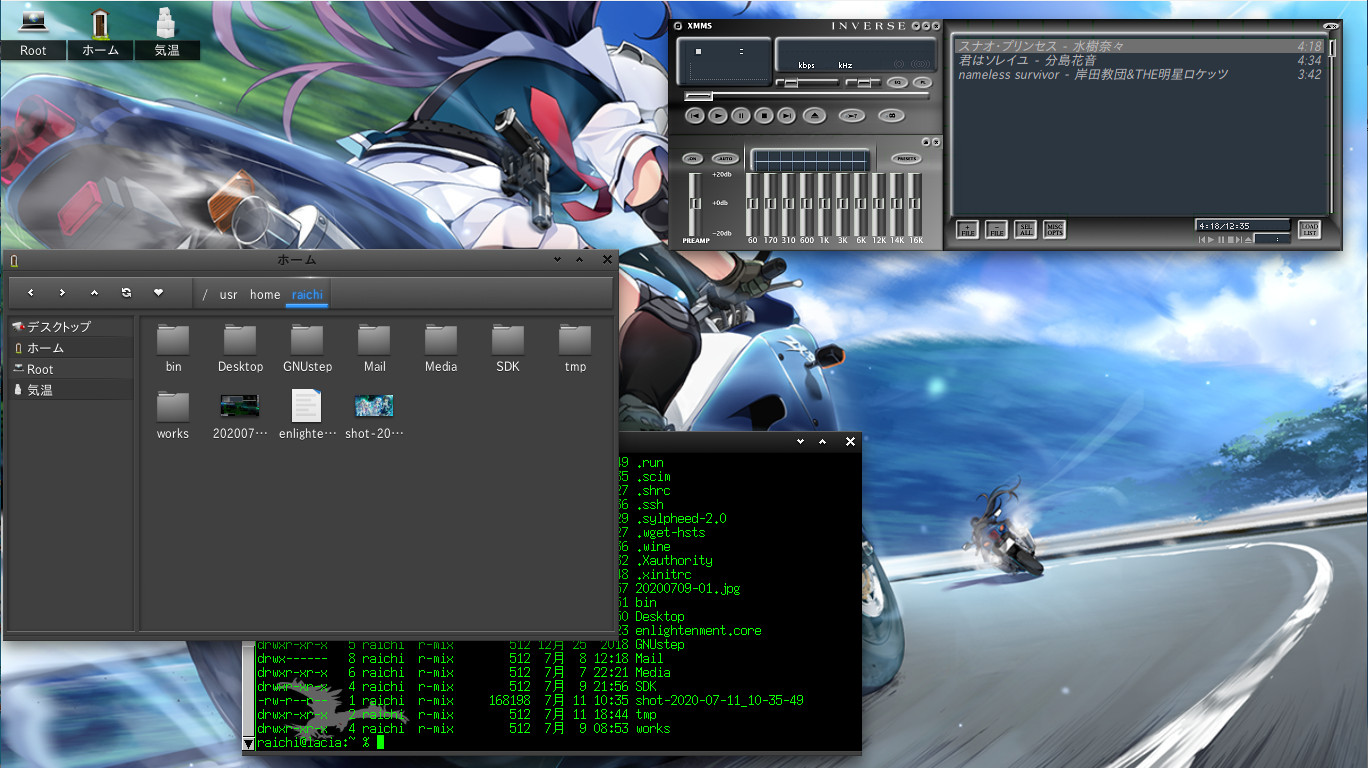Select the Mail folder icon
1368x768 pixels.
[x=374, y=340]
